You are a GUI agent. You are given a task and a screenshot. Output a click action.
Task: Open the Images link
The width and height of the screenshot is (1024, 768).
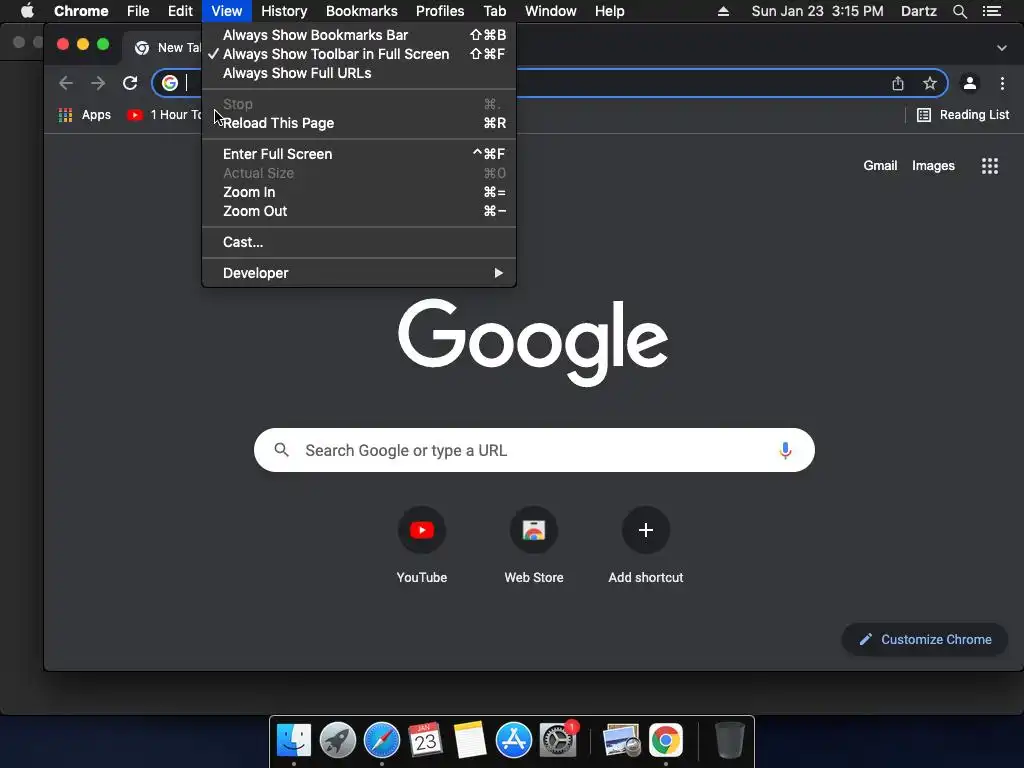[933, 166]
